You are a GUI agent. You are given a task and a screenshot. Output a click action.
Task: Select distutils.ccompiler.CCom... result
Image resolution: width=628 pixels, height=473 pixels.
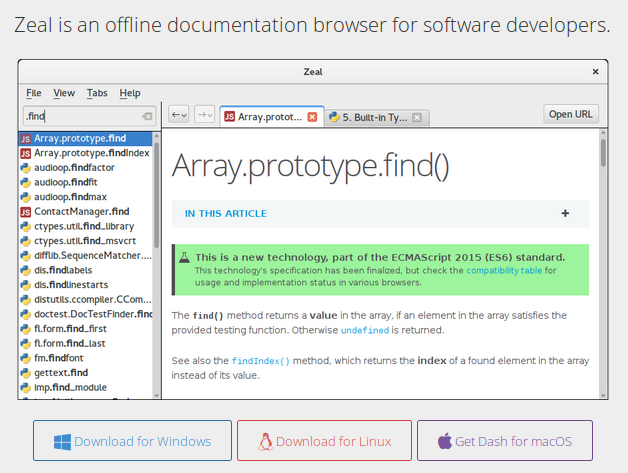click(86, 300)
